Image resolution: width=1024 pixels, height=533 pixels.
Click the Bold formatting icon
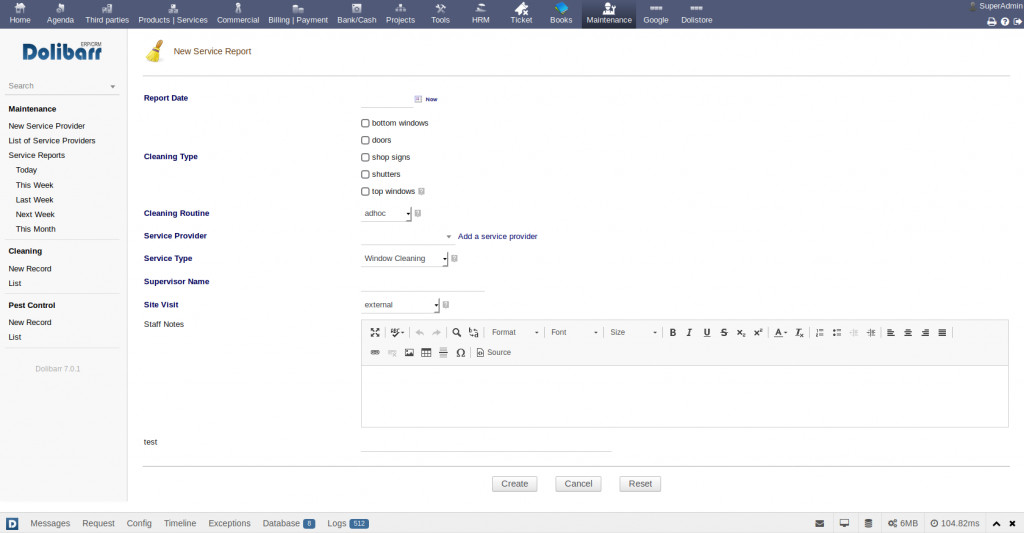(x=673, y=332)
